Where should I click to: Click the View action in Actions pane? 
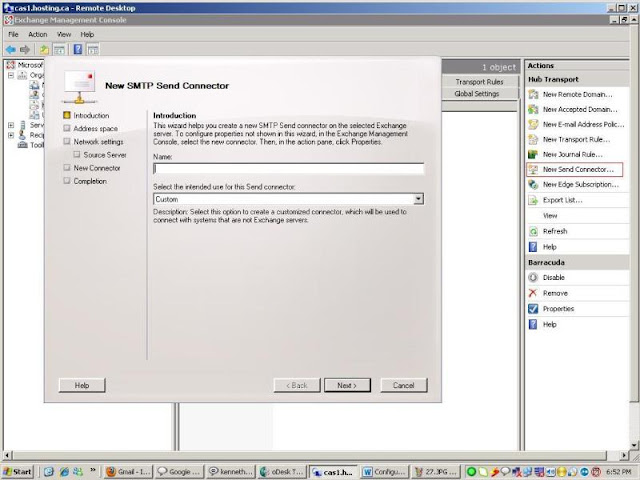point(550,216)
